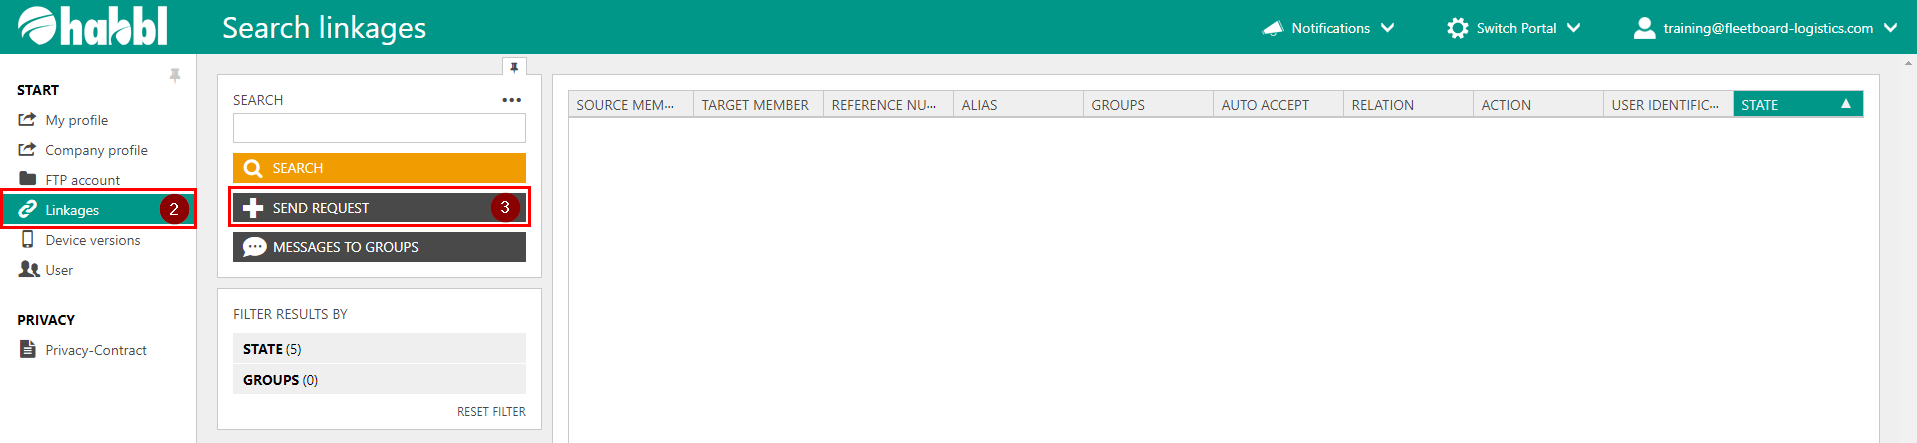Click the Notifications megaphone icon

(1272, 28)
